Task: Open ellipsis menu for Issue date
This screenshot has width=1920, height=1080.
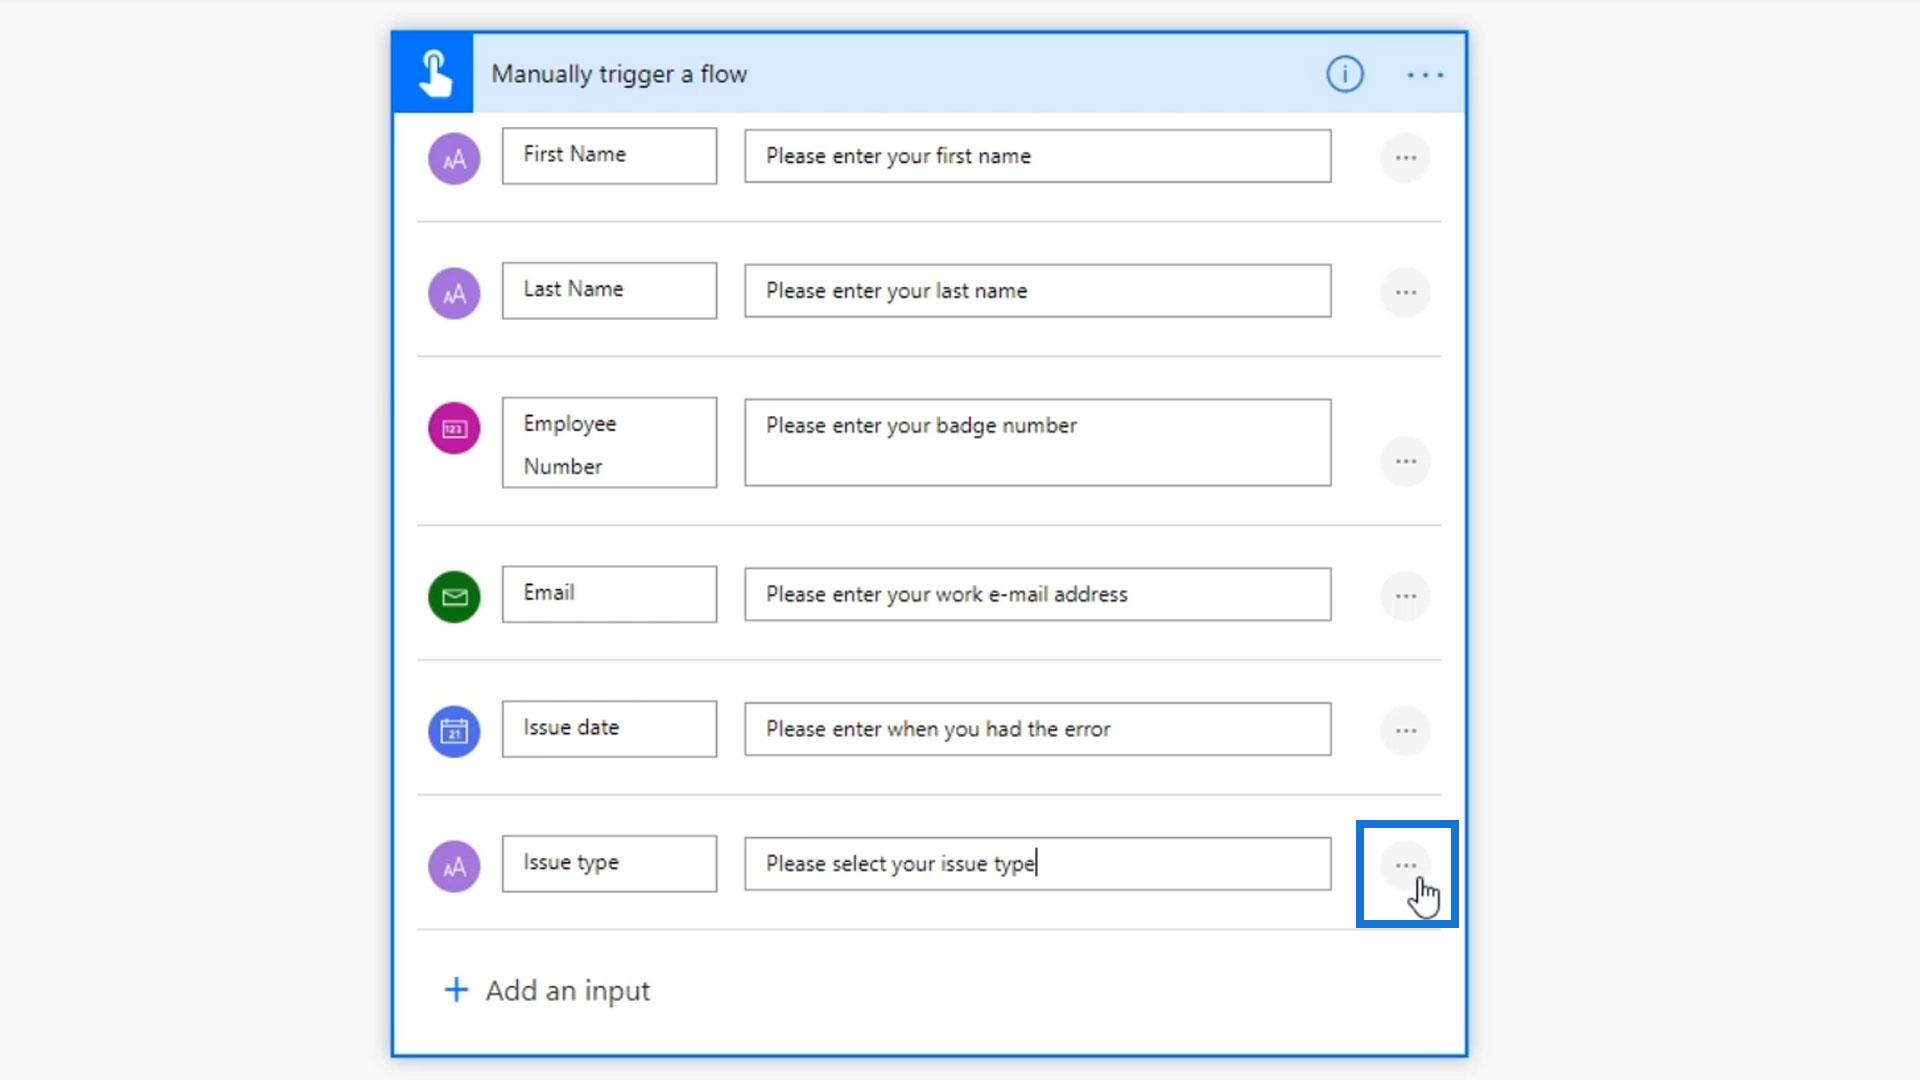Action: pos(1405,731)
